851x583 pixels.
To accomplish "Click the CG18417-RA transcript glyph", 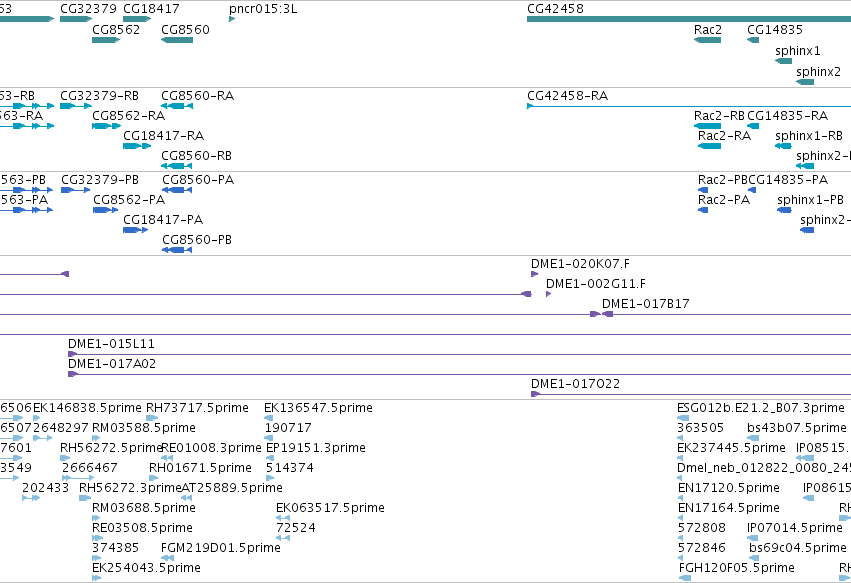I will click(137, 146).
